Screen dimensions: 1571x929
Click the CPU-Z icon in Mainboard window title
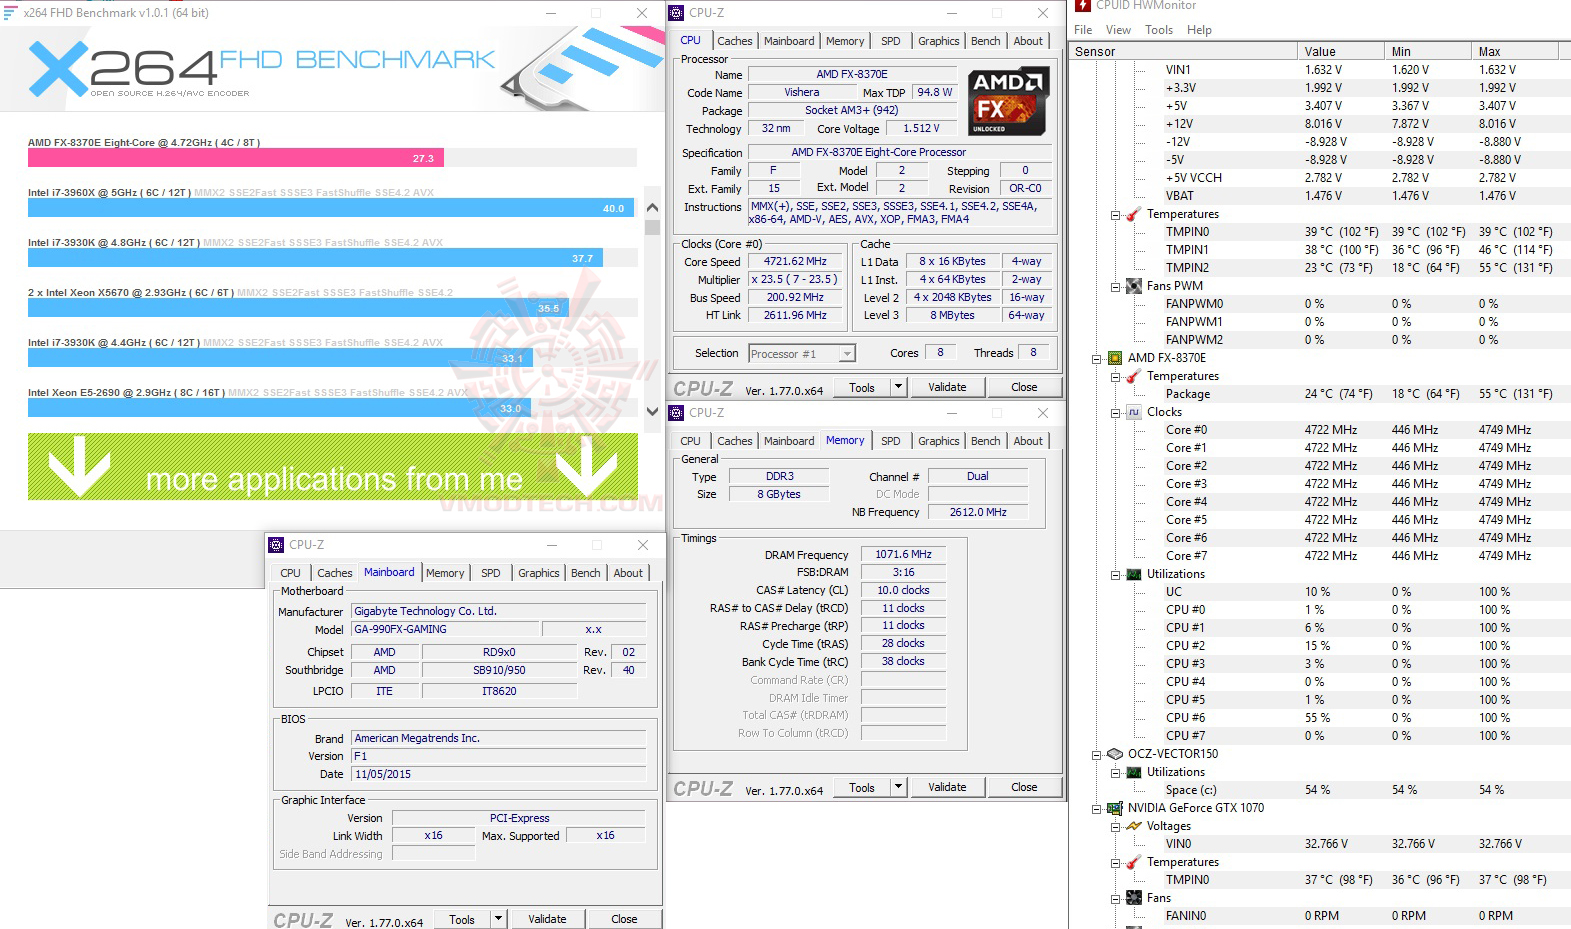pyautogui.click(x=277, y=545)
